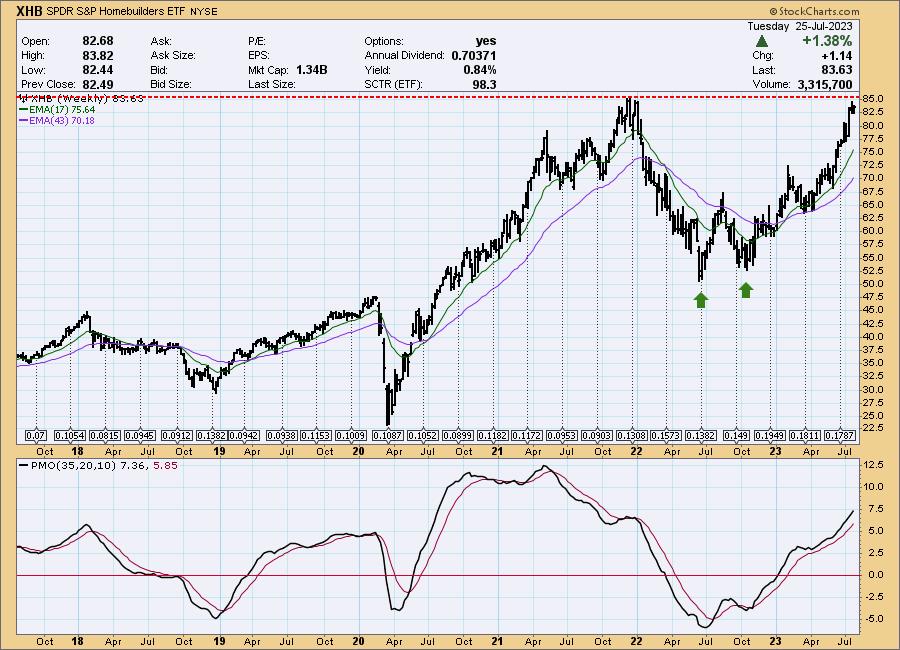Viewport: 900px width, 650px height.
Task: Click the dividend box 0.149
Action: pos(736,436)
